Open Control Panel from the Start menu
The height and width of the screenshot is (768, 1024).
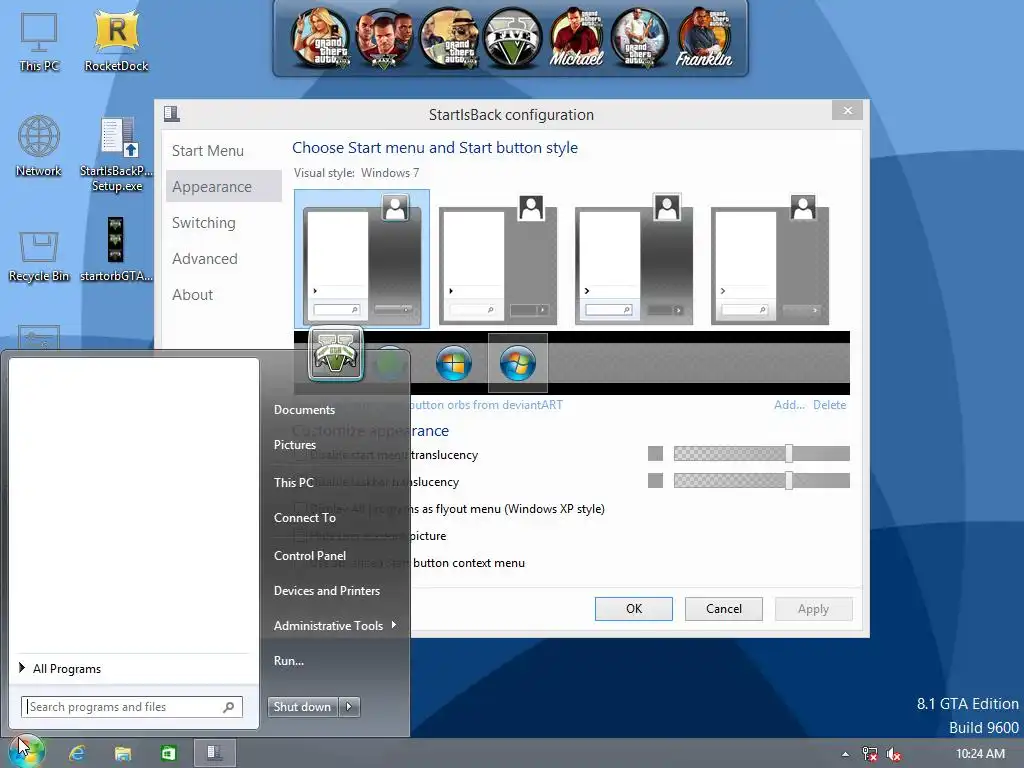coord(310,556)
